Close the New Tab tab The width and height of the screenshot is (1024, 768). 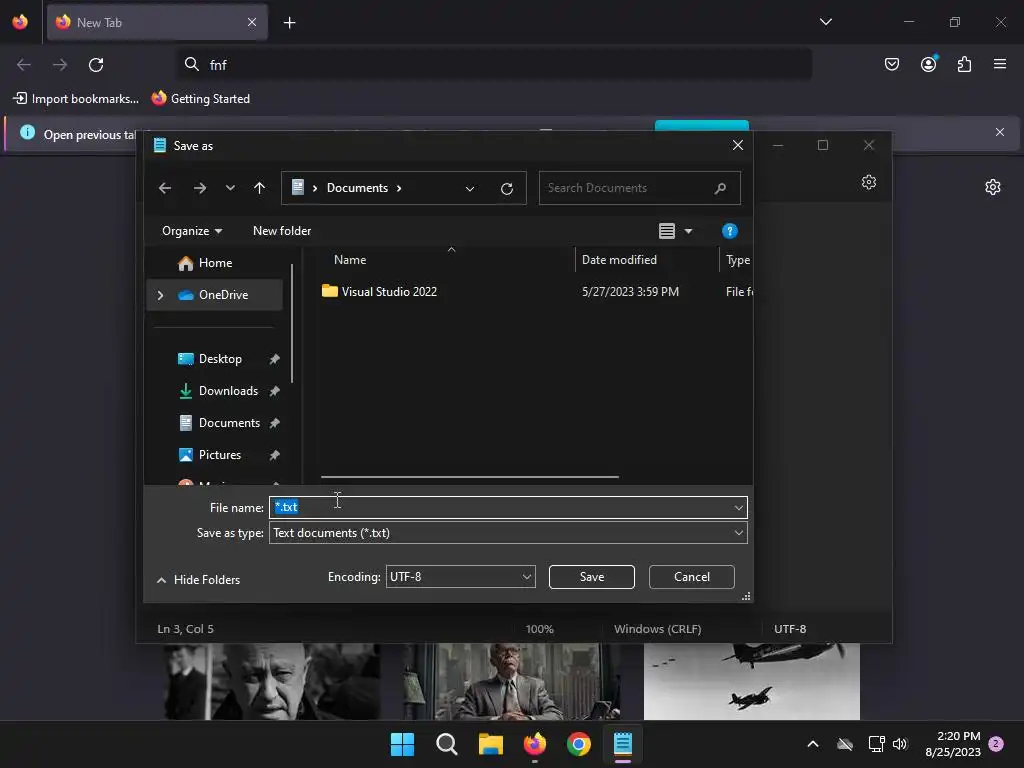252,22
